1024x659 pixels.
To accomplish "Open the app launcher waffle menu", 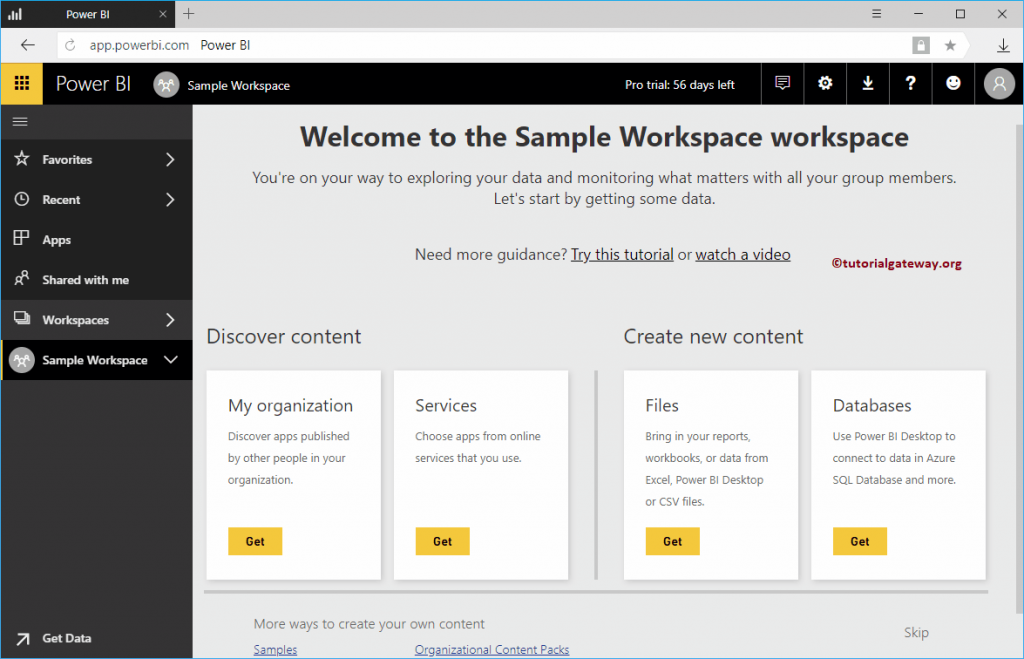I will (x=21, y=83).
